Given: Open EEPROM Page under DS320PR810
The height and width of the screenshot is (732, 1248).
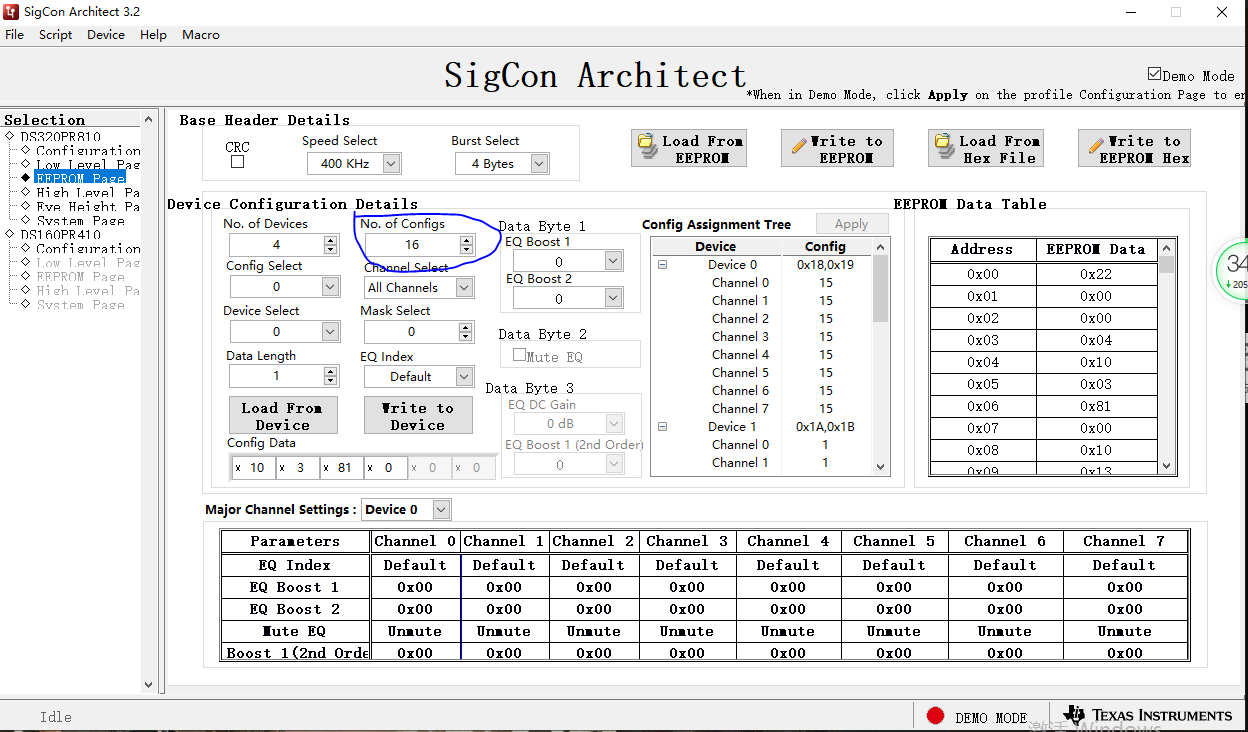Looking at the screenshot, I should 80,178.
